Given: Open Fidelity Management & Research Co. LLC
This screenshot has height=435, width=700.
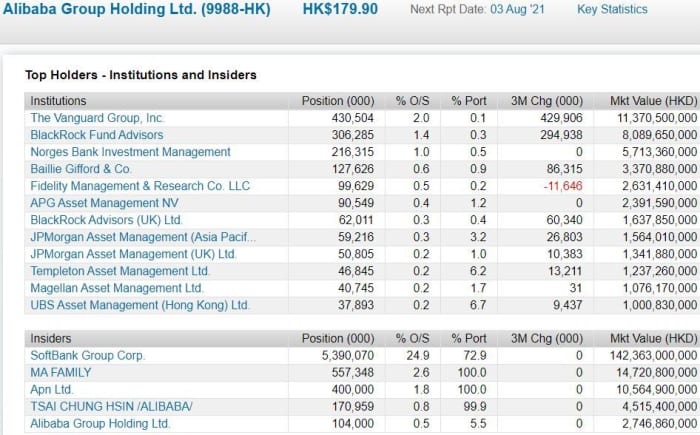Looking at the screenshot, I should (140, 186).
